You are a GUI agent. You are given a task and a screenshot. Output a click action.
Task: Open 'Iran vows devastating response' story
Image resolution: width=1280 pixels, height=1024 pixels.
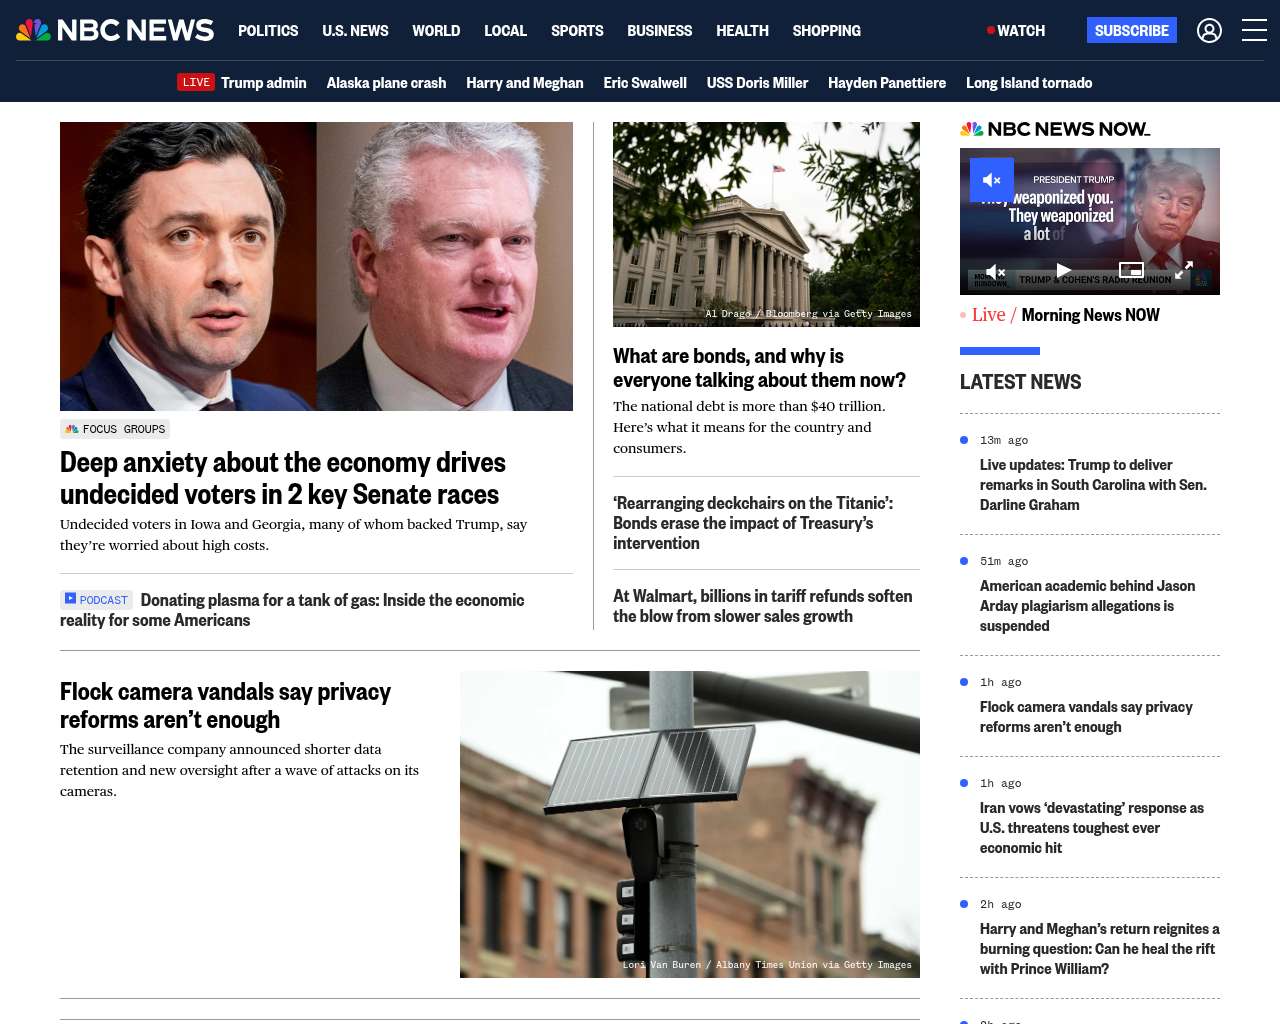pos(1092,828)
